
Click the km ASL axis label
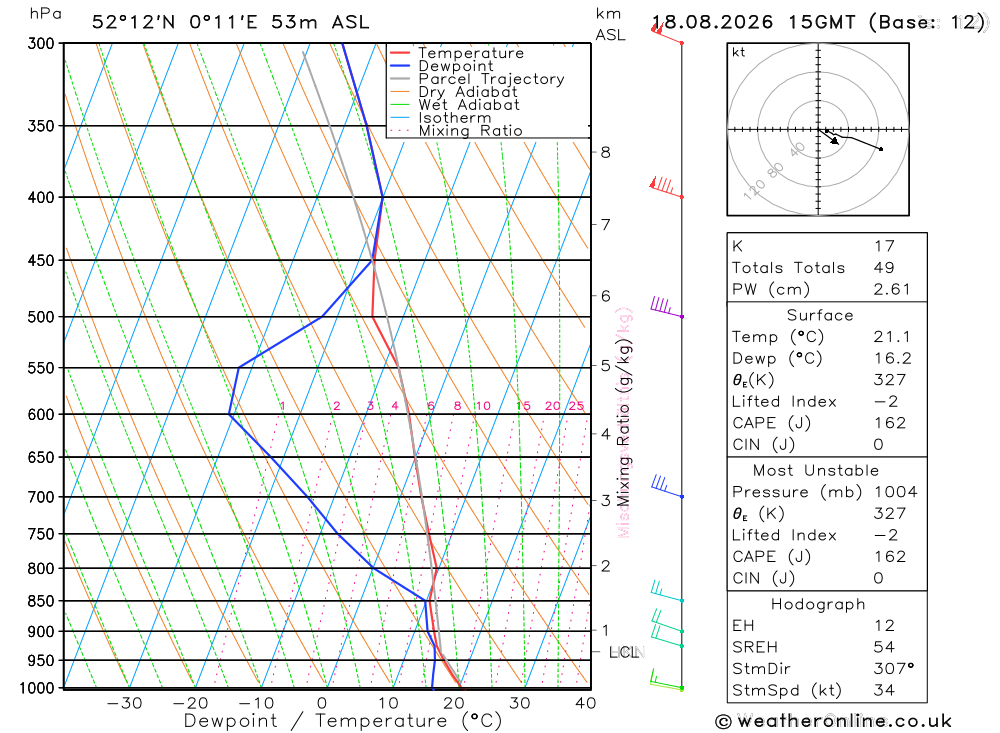click(610, 24)
